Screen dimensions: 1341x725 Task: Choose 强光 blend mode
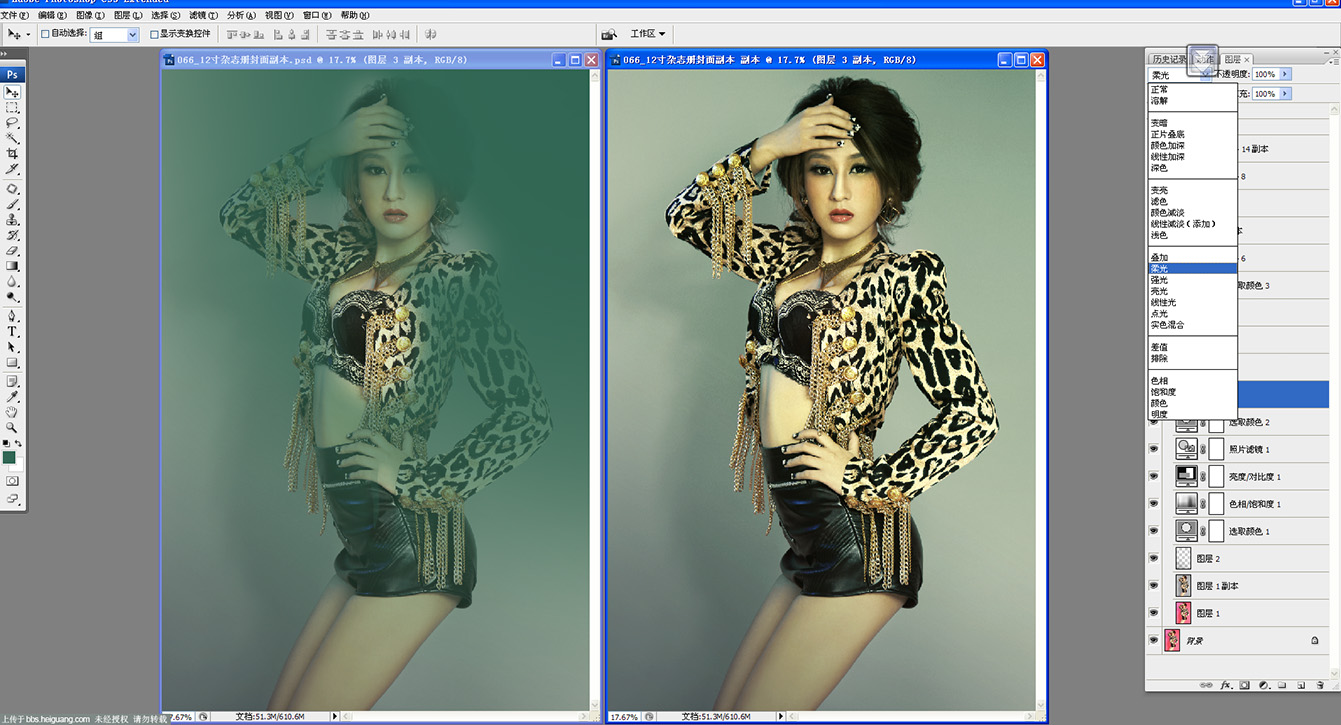pyautogui.click(x=1159, y=280)
